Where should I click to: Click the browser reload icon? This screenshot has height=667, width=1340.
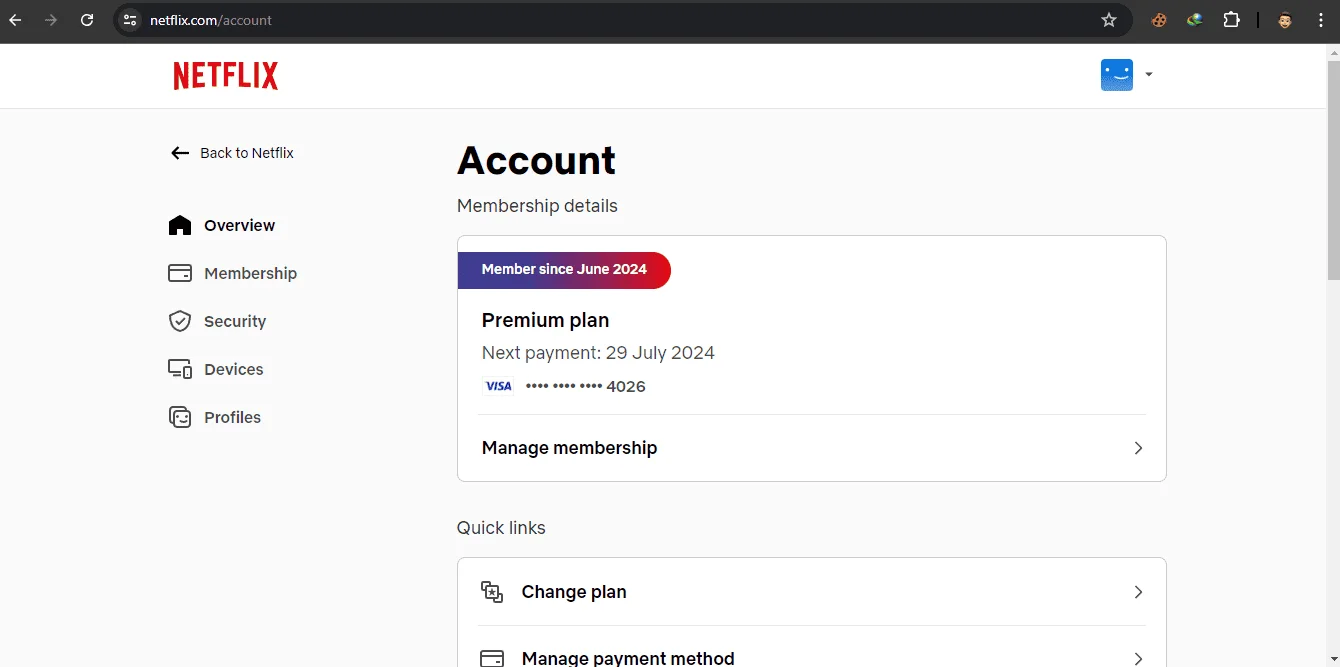(87, 20)
